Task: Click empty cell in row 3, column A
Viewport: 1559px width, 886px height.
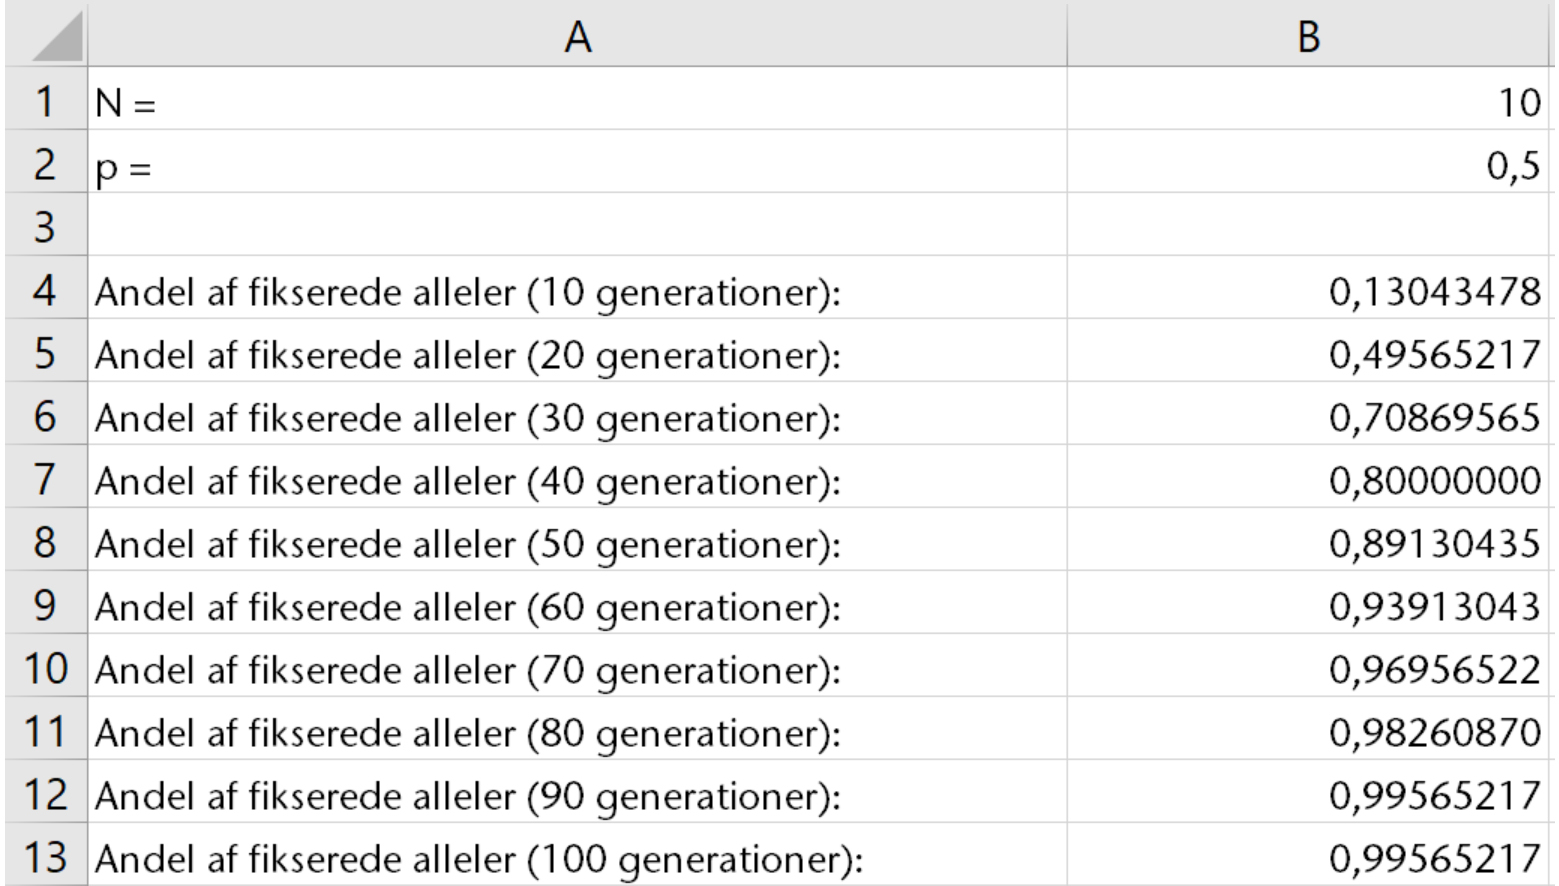Action: tap(577, 227)
